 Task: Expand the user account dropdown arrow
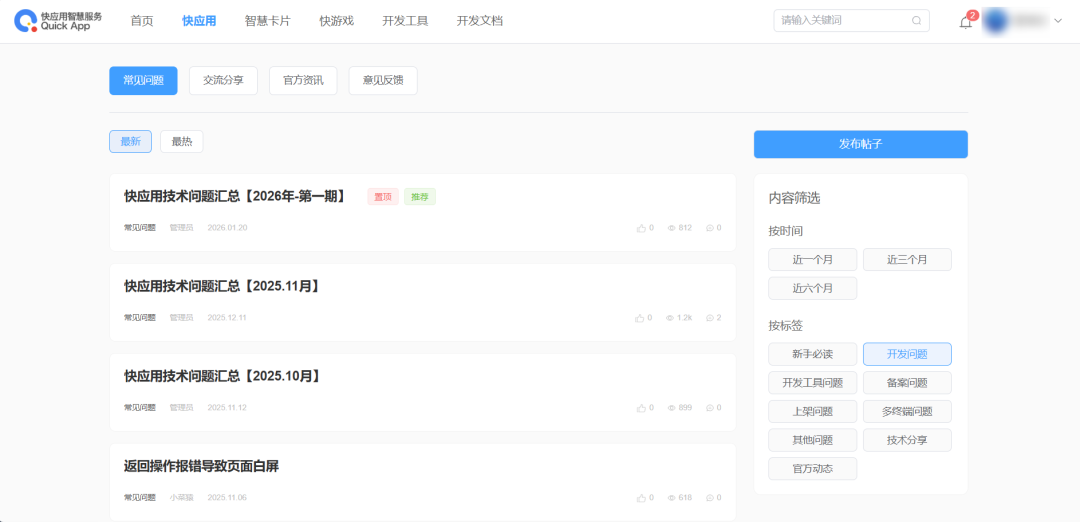(x=1058, y=21)
